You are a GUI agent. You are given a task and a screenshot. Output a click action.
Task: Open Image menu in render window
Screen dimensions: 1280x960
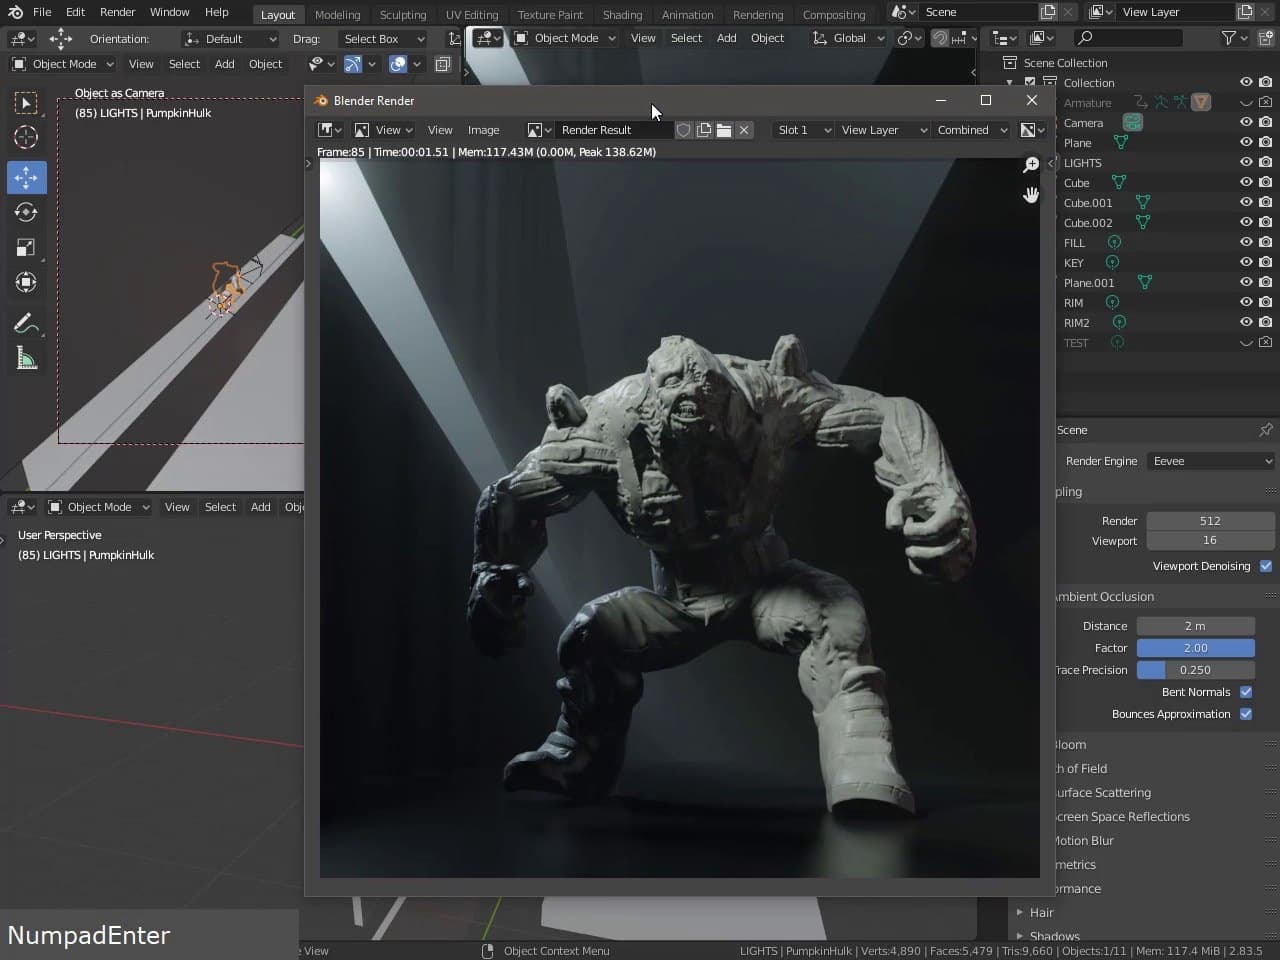tap(483, 130)
